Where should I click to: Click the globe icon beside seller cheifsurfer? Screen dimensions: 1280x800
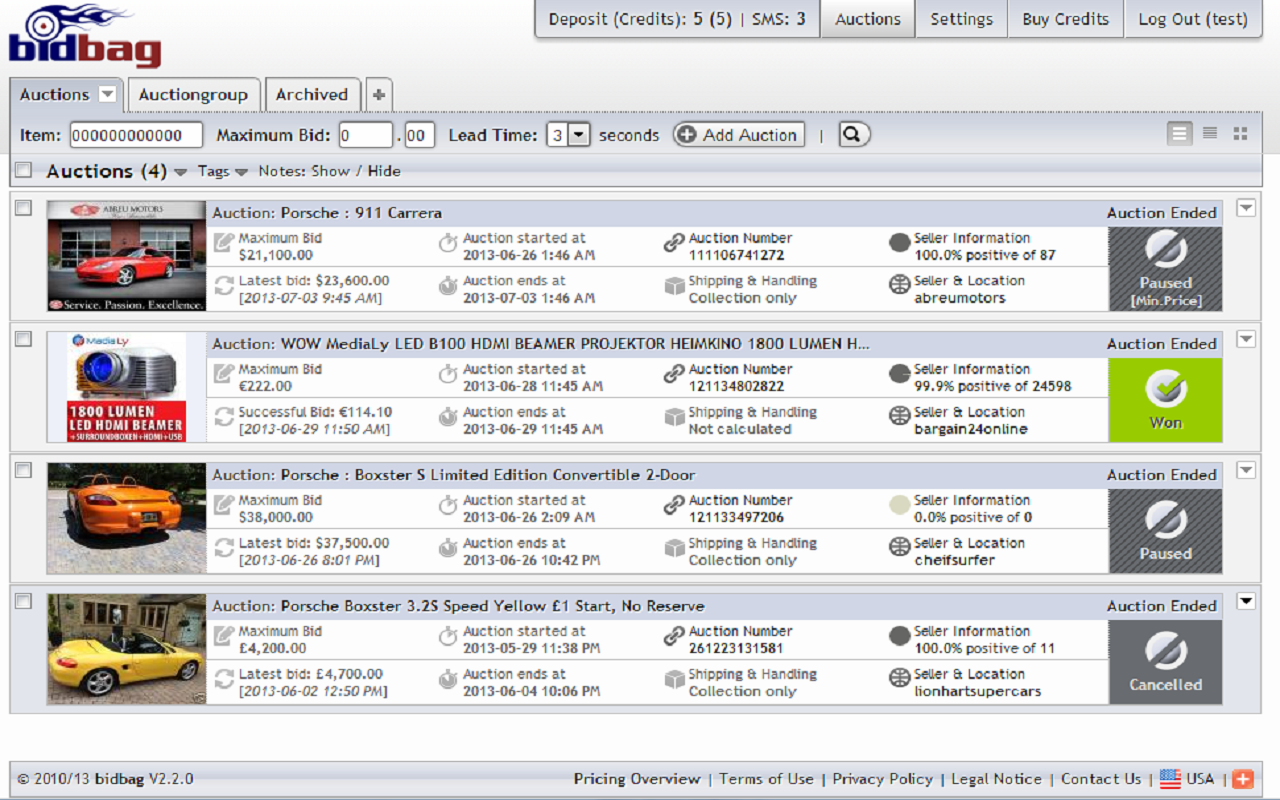click(899, 548)
